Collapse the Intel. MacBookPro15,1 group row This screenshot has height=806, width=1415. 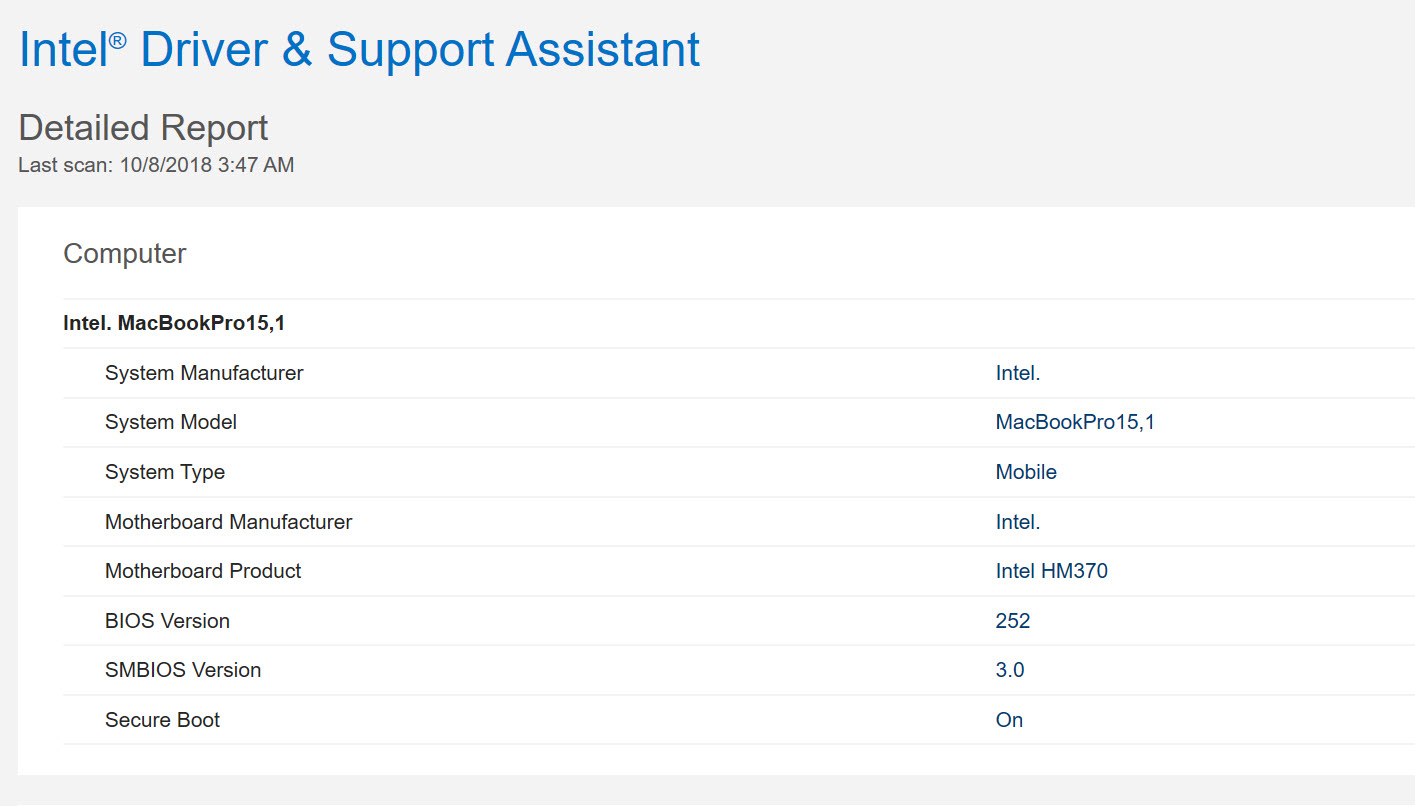tap(174, 323)
